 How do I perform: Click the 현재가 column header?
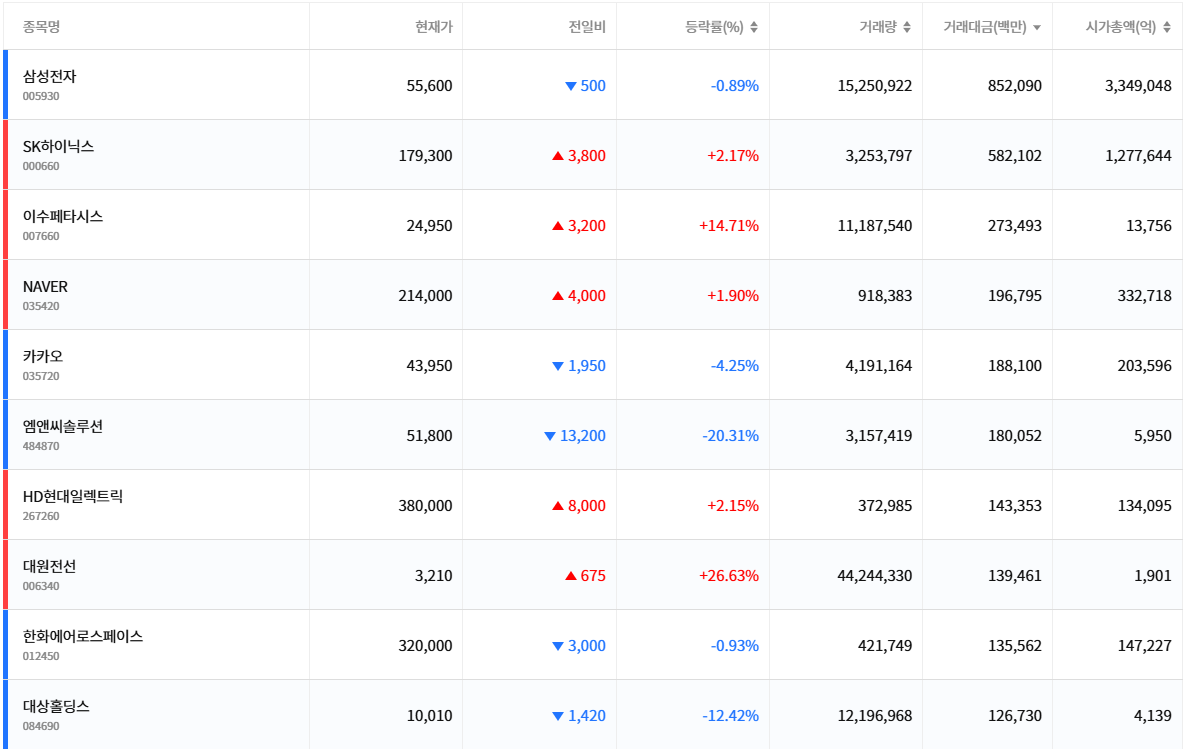pos(433,27)
